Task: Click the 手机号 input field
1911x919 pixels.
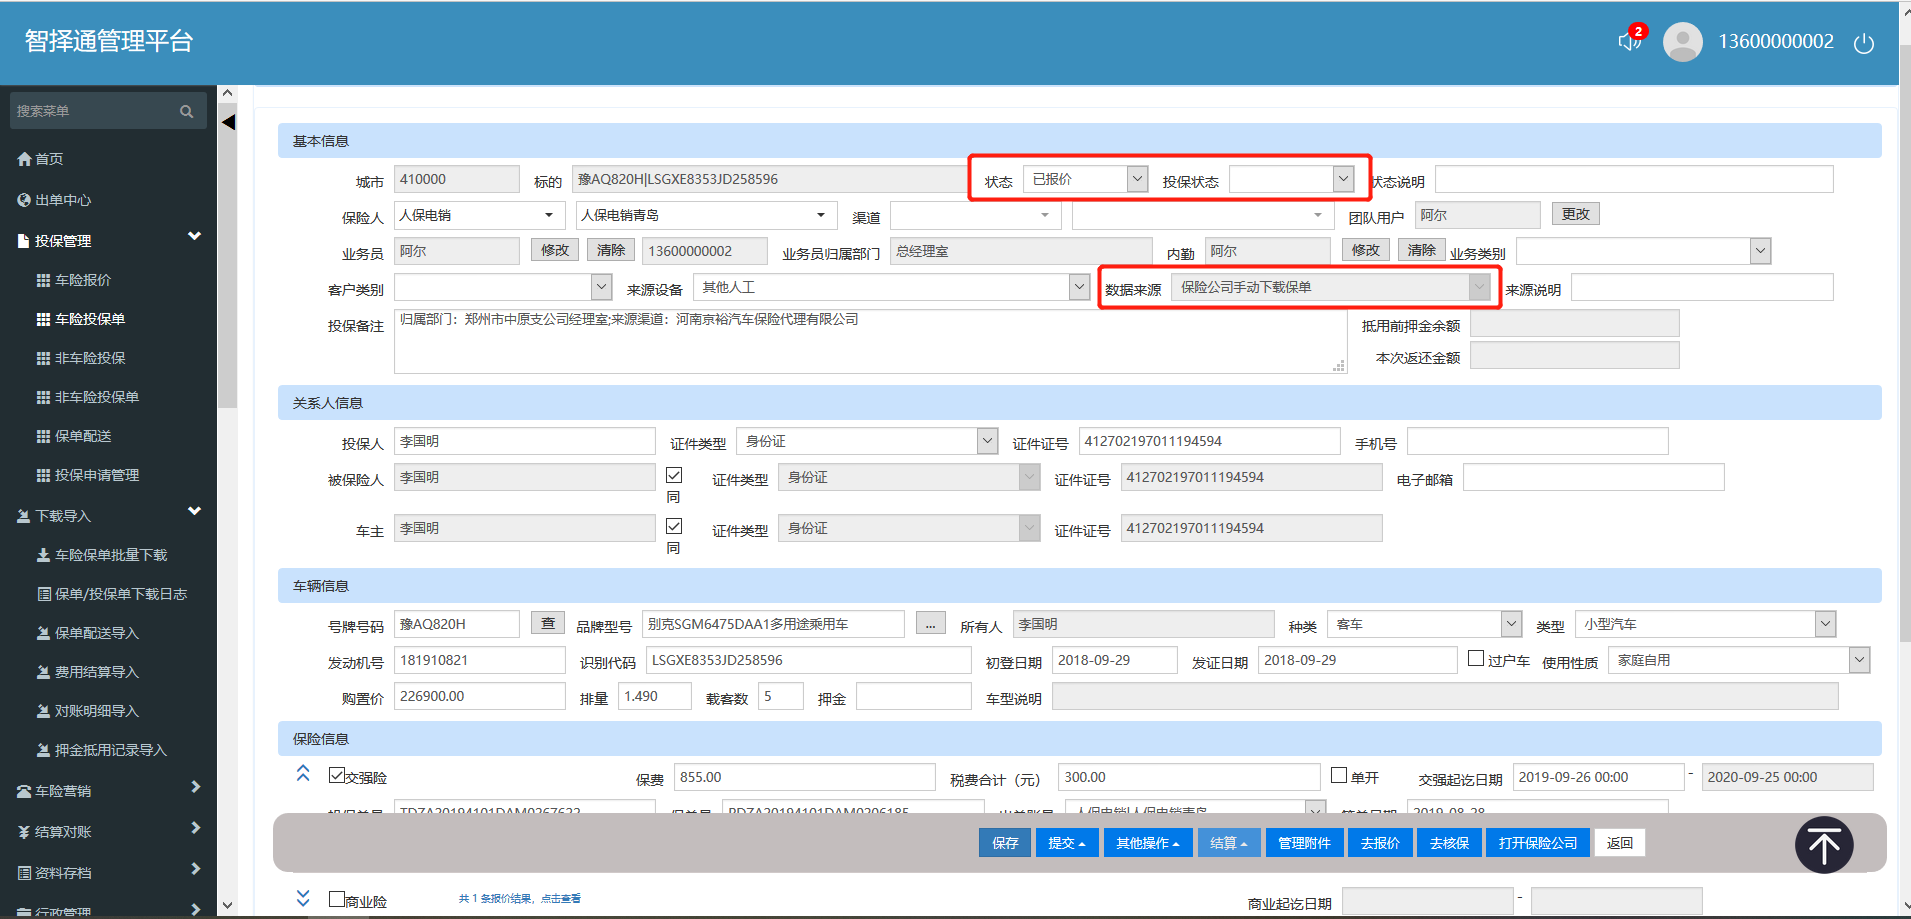Action: click(1537, 441)
